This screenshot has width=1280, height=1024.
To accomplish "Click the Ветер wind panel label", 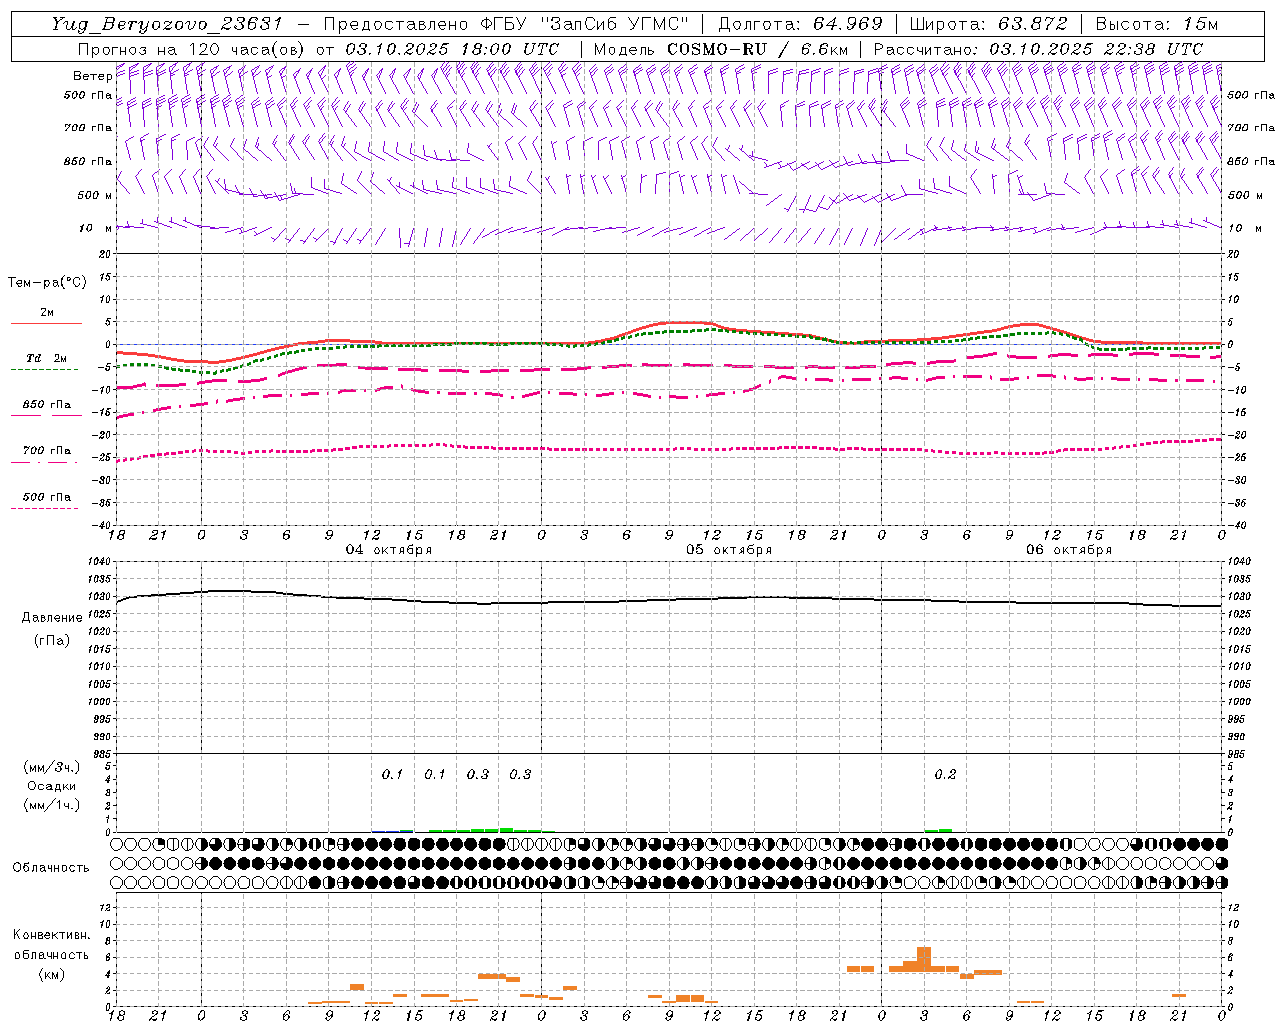I will [x=92, y=76].
